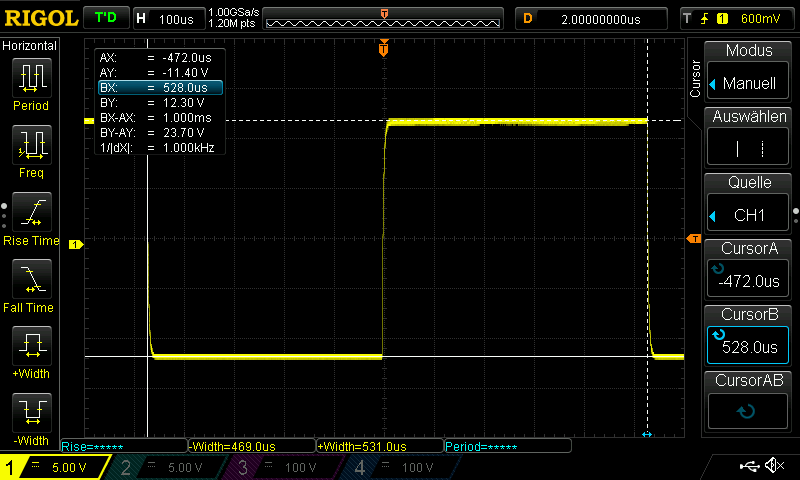
Task: Toggle channel 1 at 5.00 V
Action: 55,467
